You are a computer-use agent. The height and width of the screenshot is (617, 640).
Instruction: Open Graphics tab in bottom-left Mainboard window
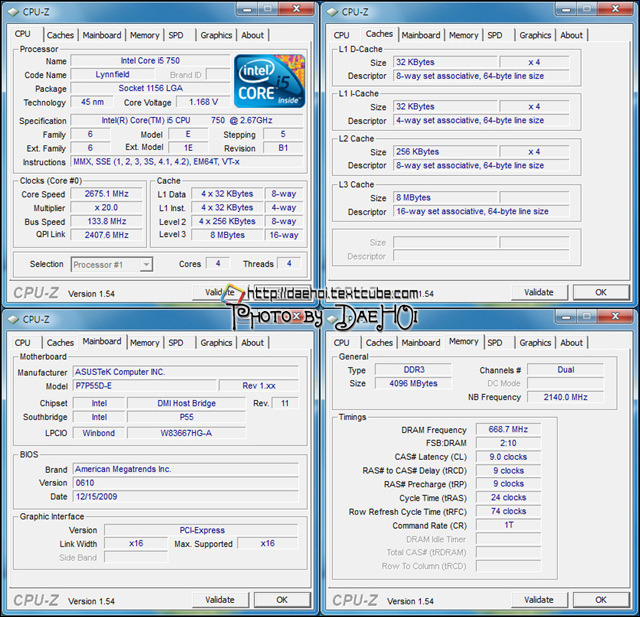[x=216, y=343]
